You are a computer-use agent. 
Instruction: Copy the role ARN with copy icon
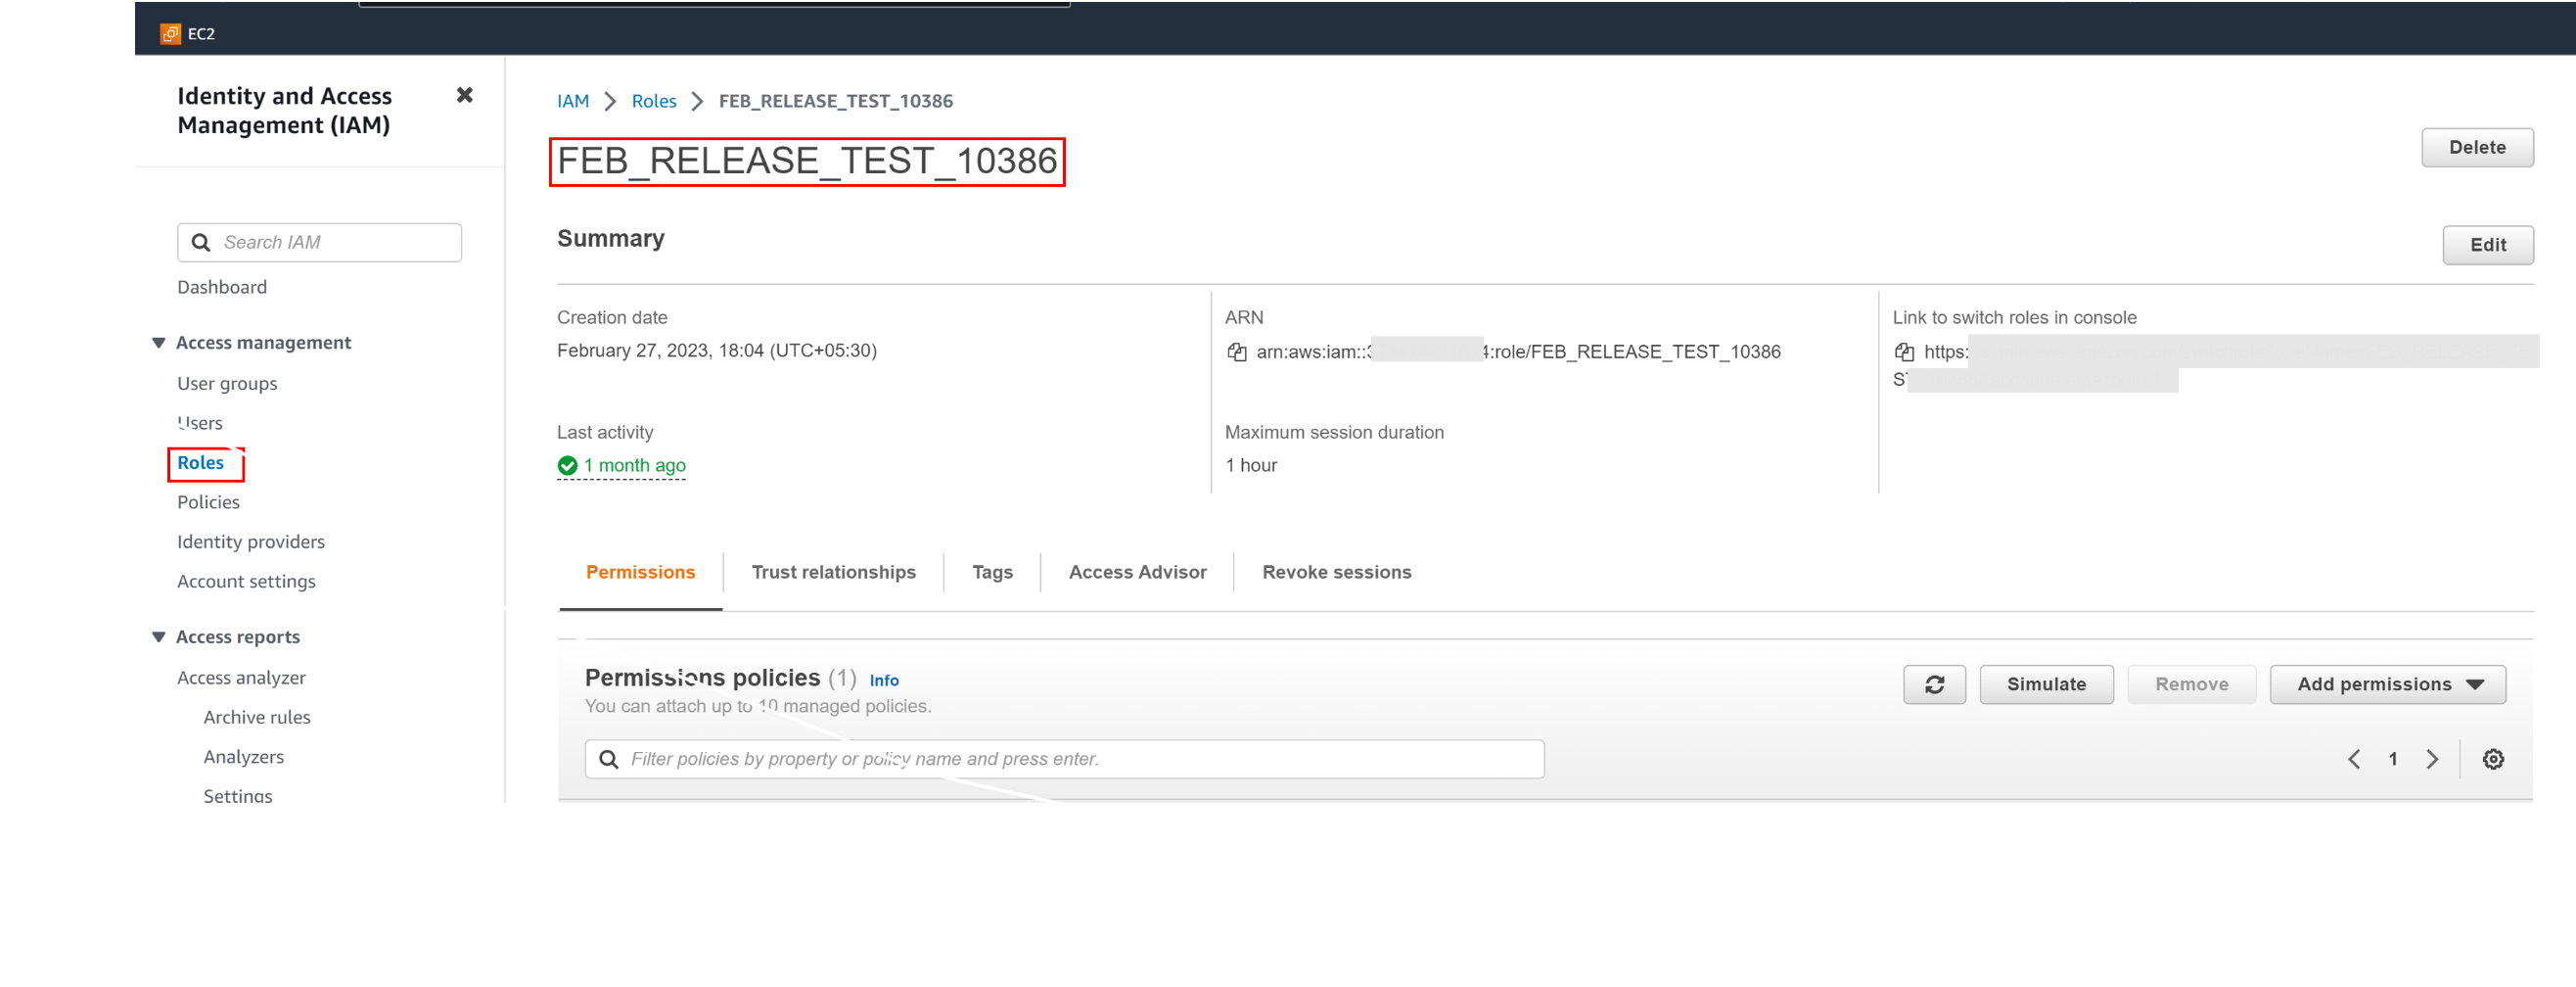point(1237,352)
